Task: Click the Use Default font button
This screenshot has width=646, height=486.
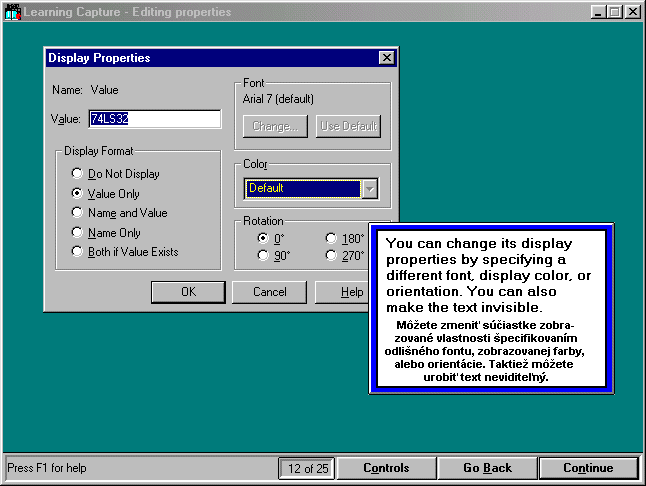Action: (x=348, y=127)
